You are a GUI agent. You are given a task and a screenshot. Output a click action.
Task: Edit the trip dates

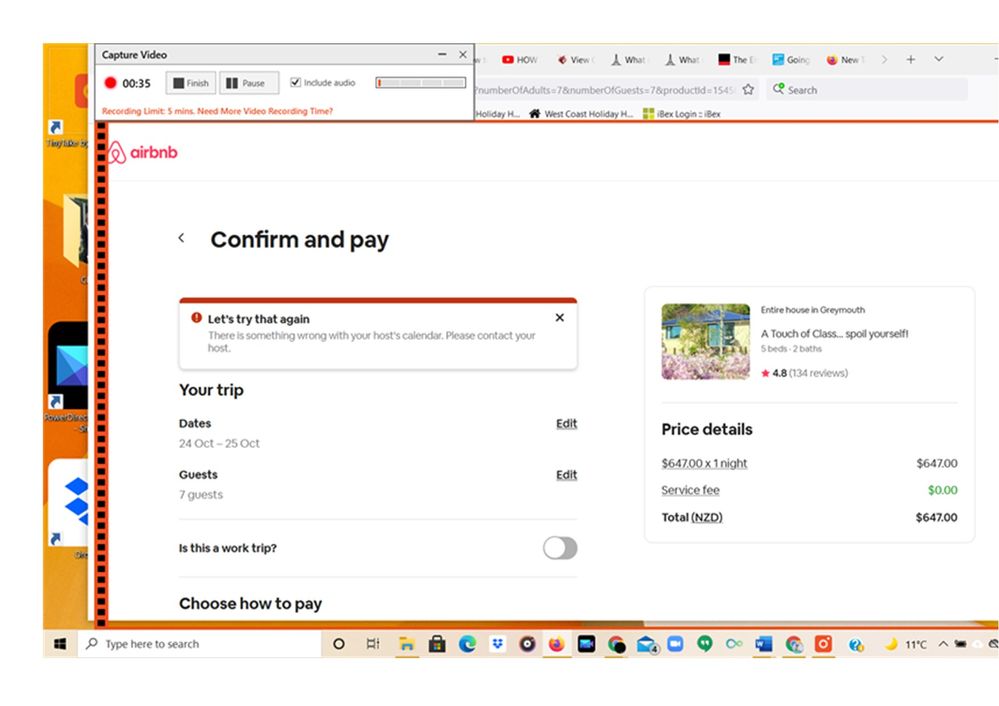pos(566,423)
